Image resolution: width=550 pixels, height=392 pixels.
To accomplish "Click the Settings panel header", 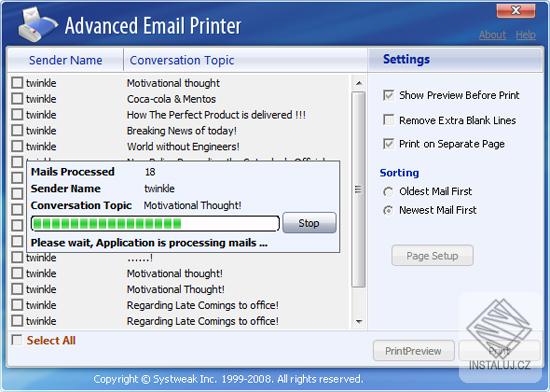I will 455,60.
